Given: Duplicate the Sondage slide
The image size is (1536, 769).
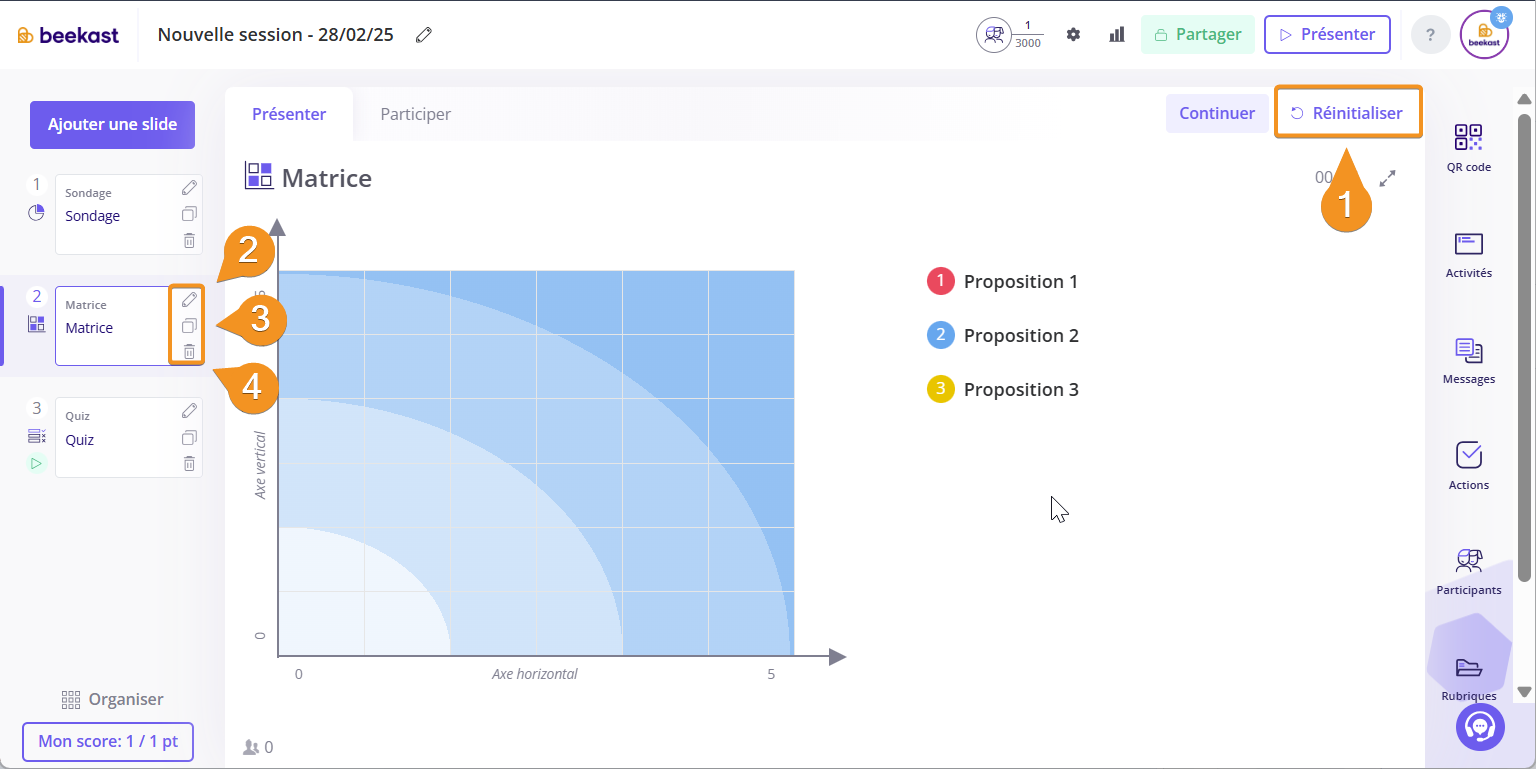Looking at the screenshot, I should pos(189,214).
